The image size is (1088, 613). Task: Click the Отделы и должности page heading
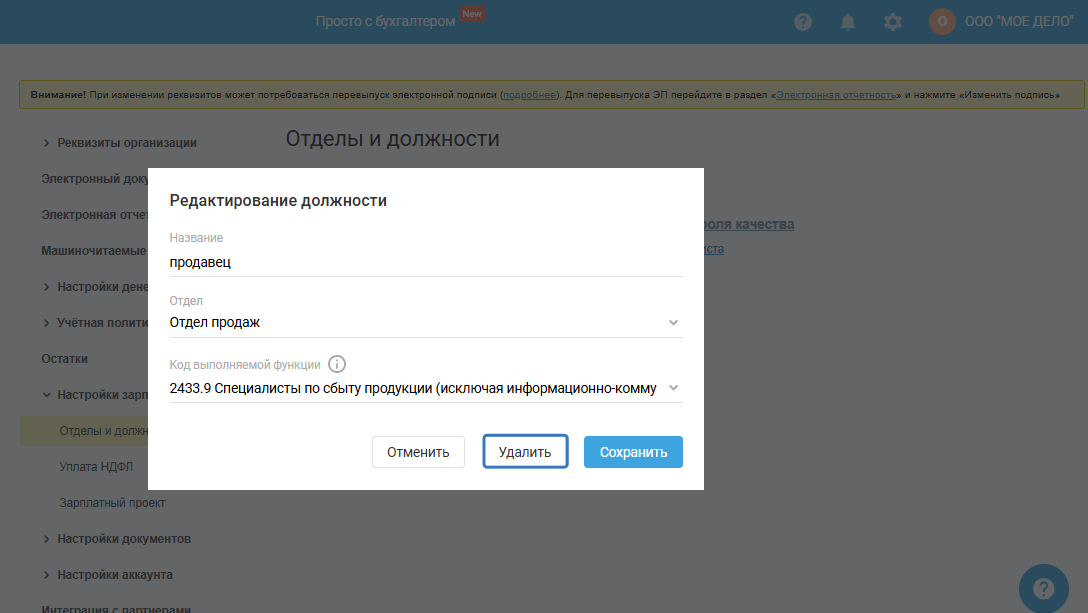393,139
